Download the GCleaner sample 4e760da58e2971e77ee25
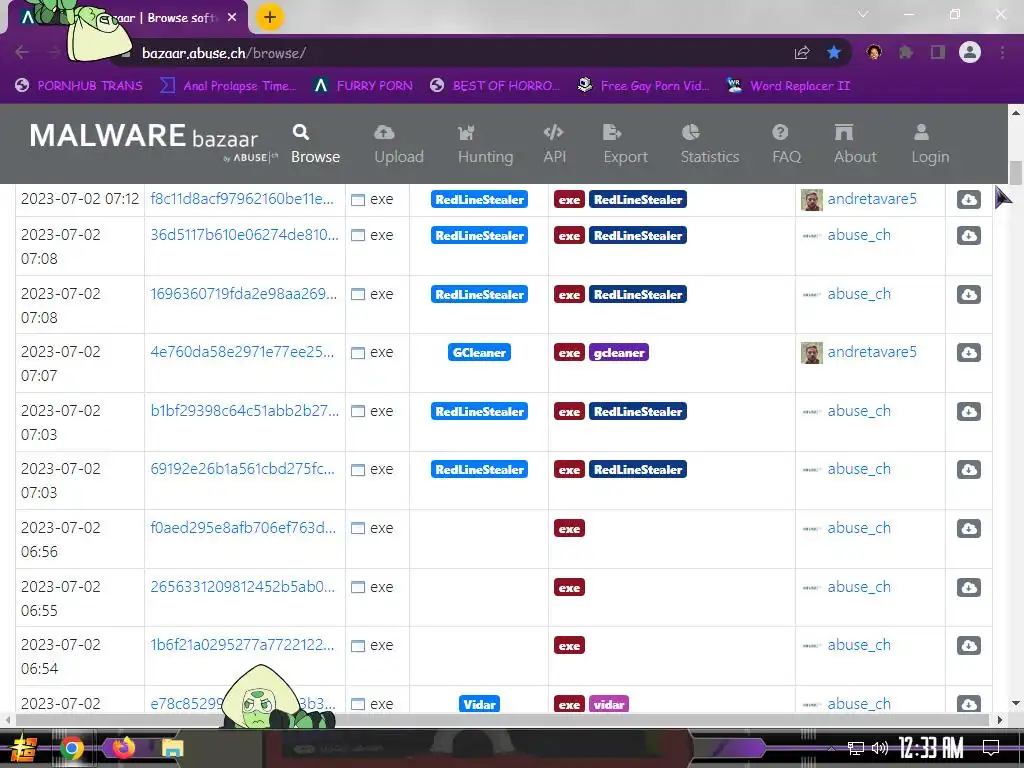The image size is (1024, 768). coord(968,352)
